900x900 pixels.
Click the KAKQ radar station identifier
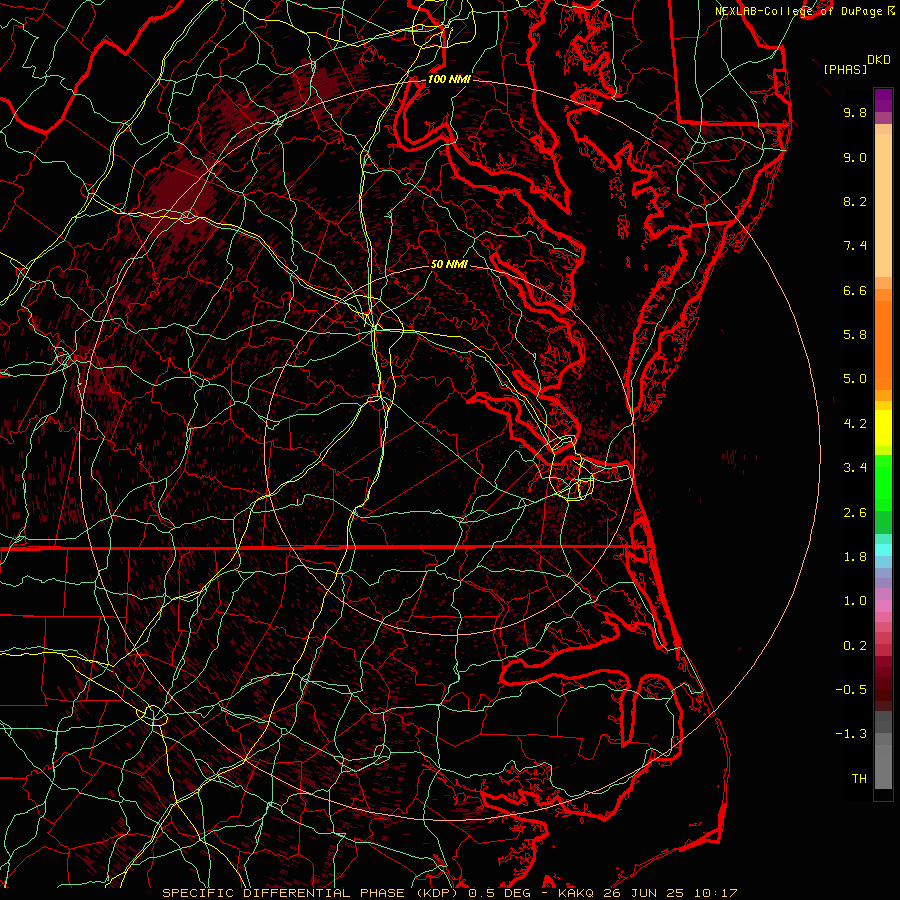click(577, 893)
